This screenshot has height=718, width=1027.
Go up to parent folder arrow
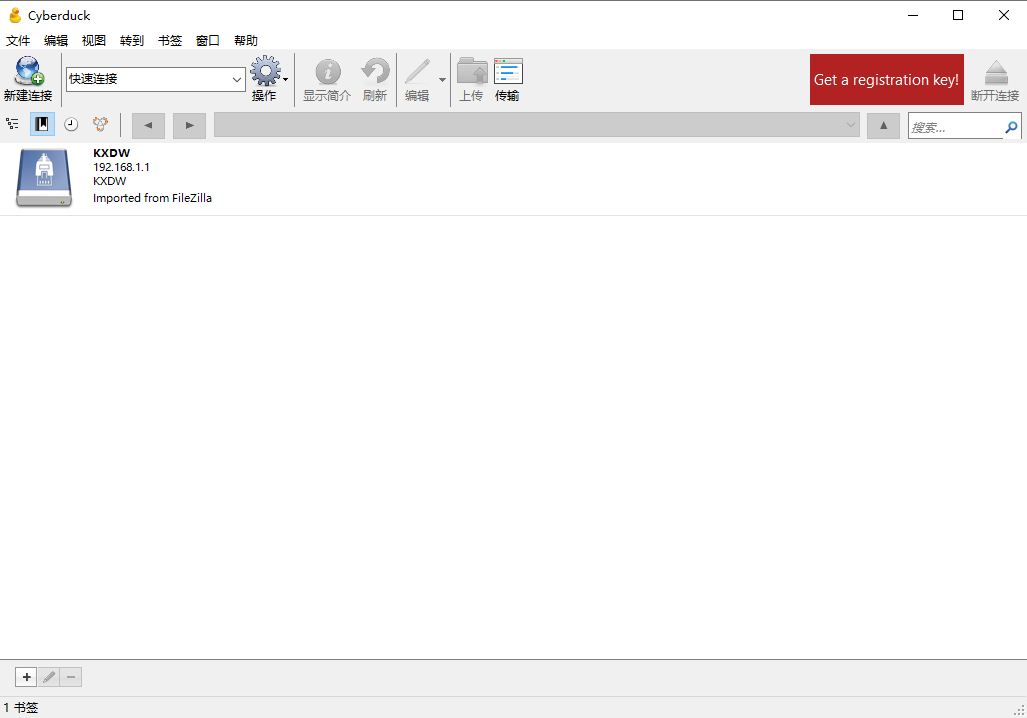(x=884, y=125)
